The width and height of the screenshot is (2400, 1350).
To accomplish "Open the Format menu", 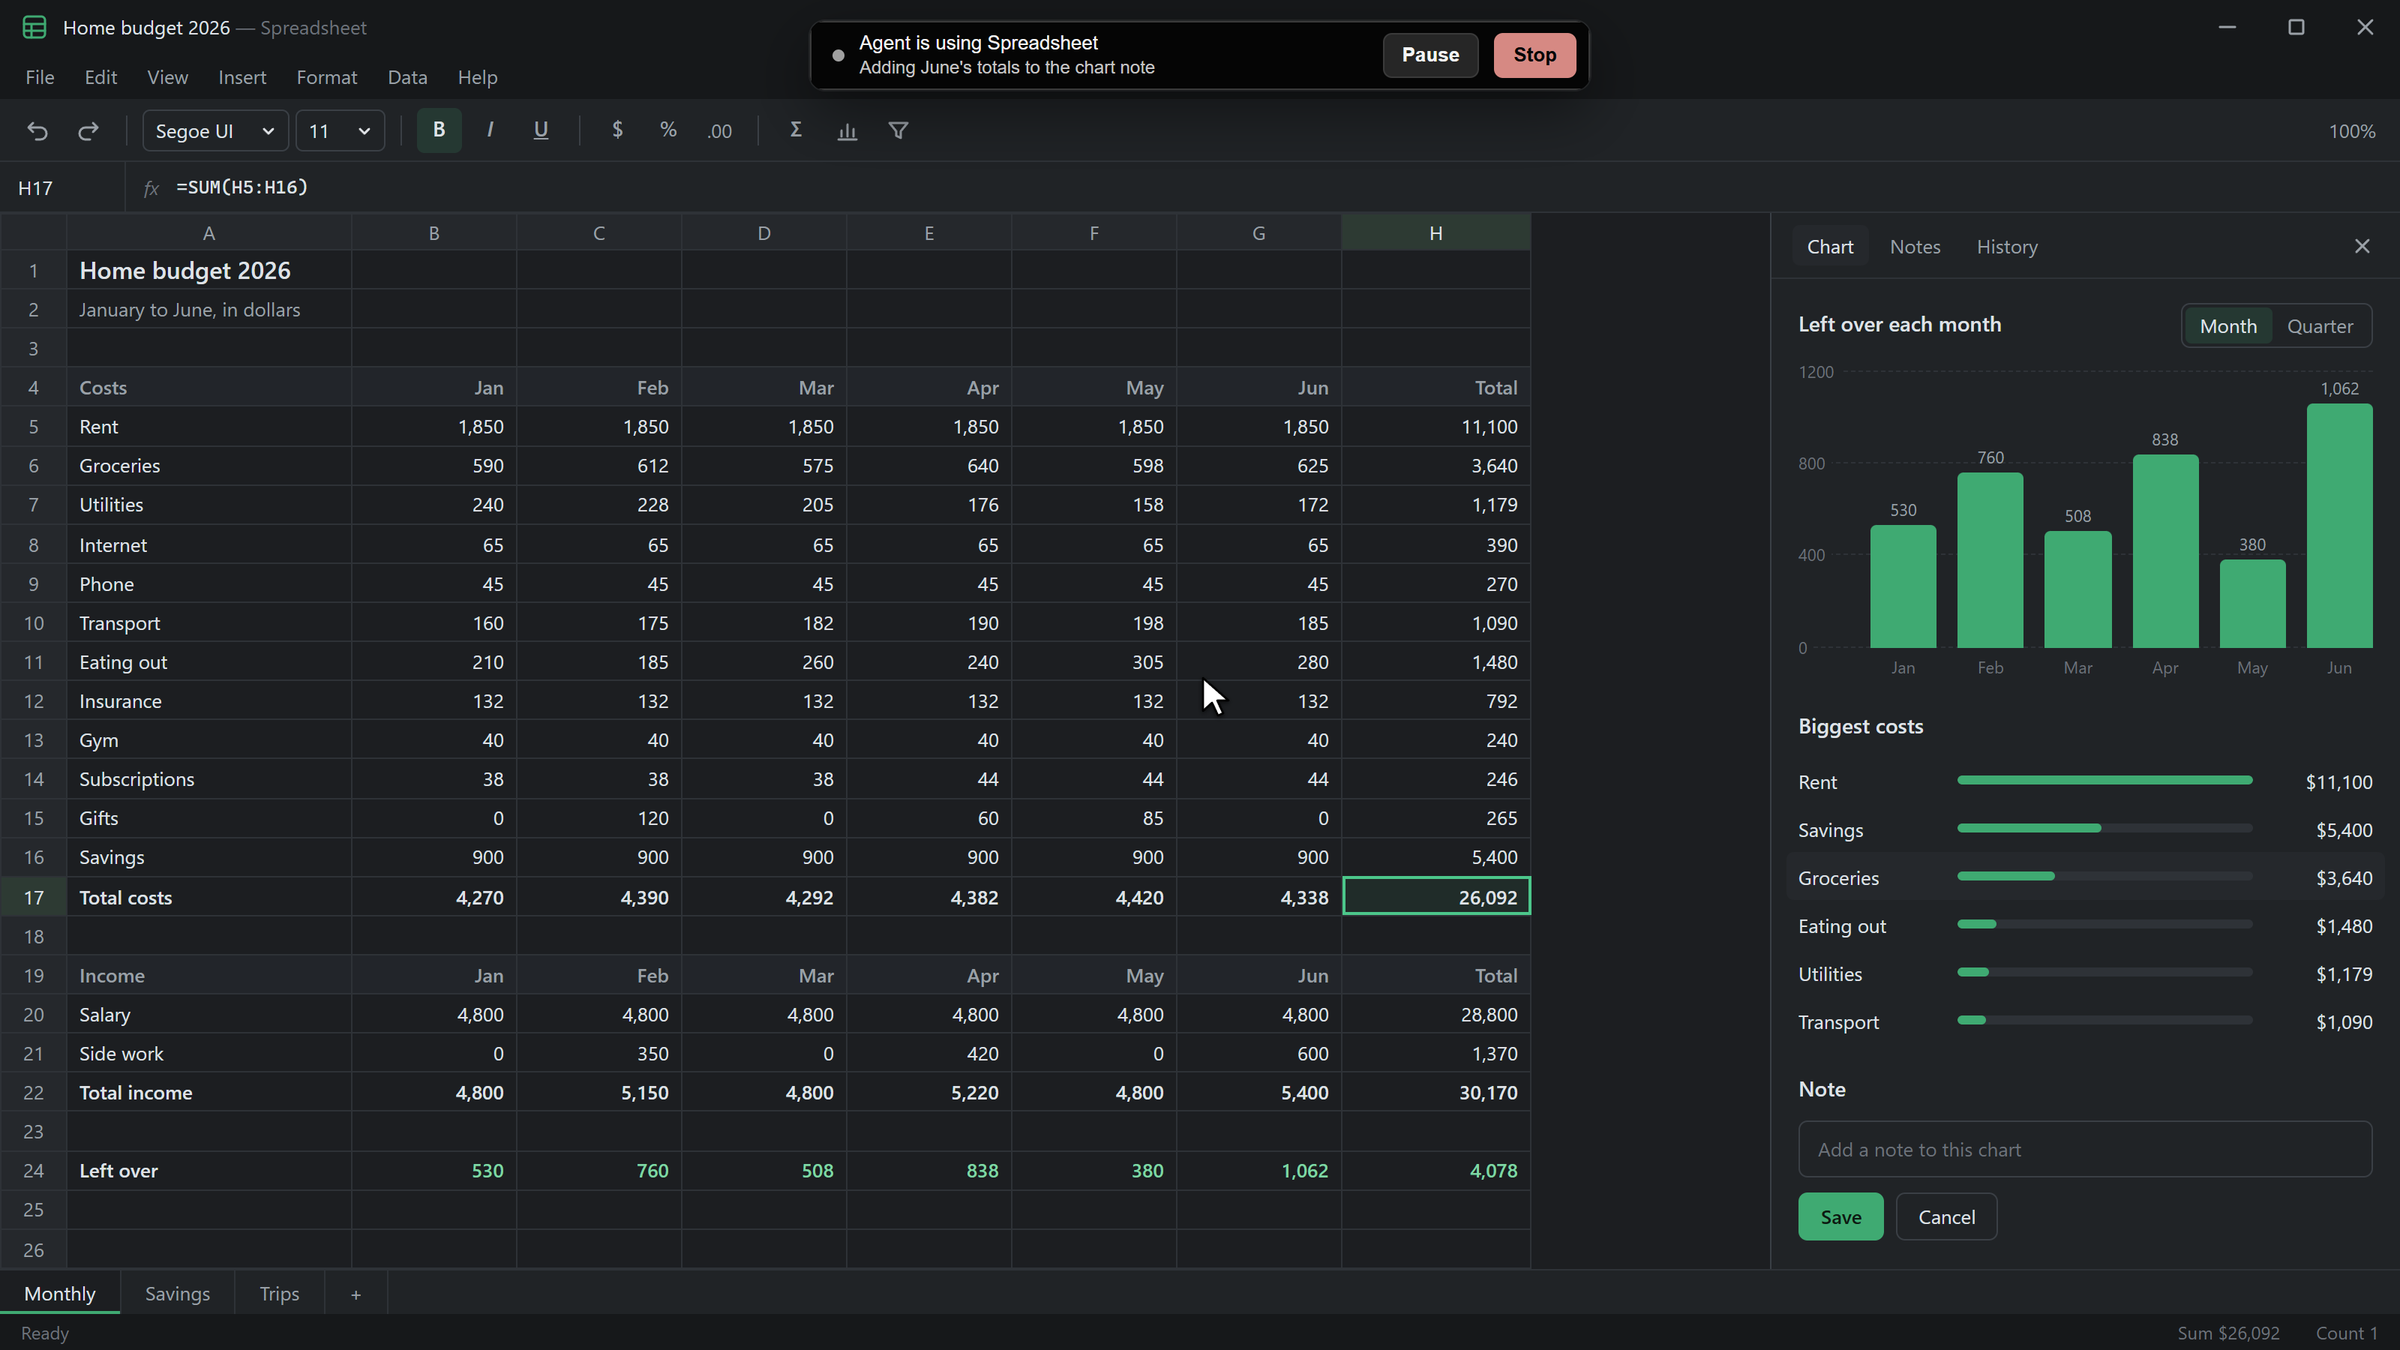I will 327,77.
